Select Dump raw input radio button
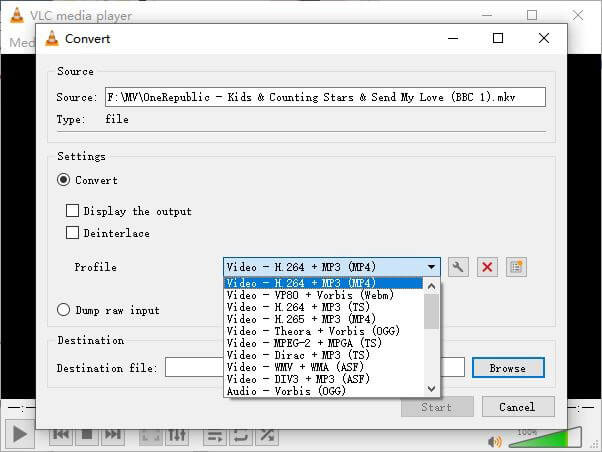 (x=63, y=310)
